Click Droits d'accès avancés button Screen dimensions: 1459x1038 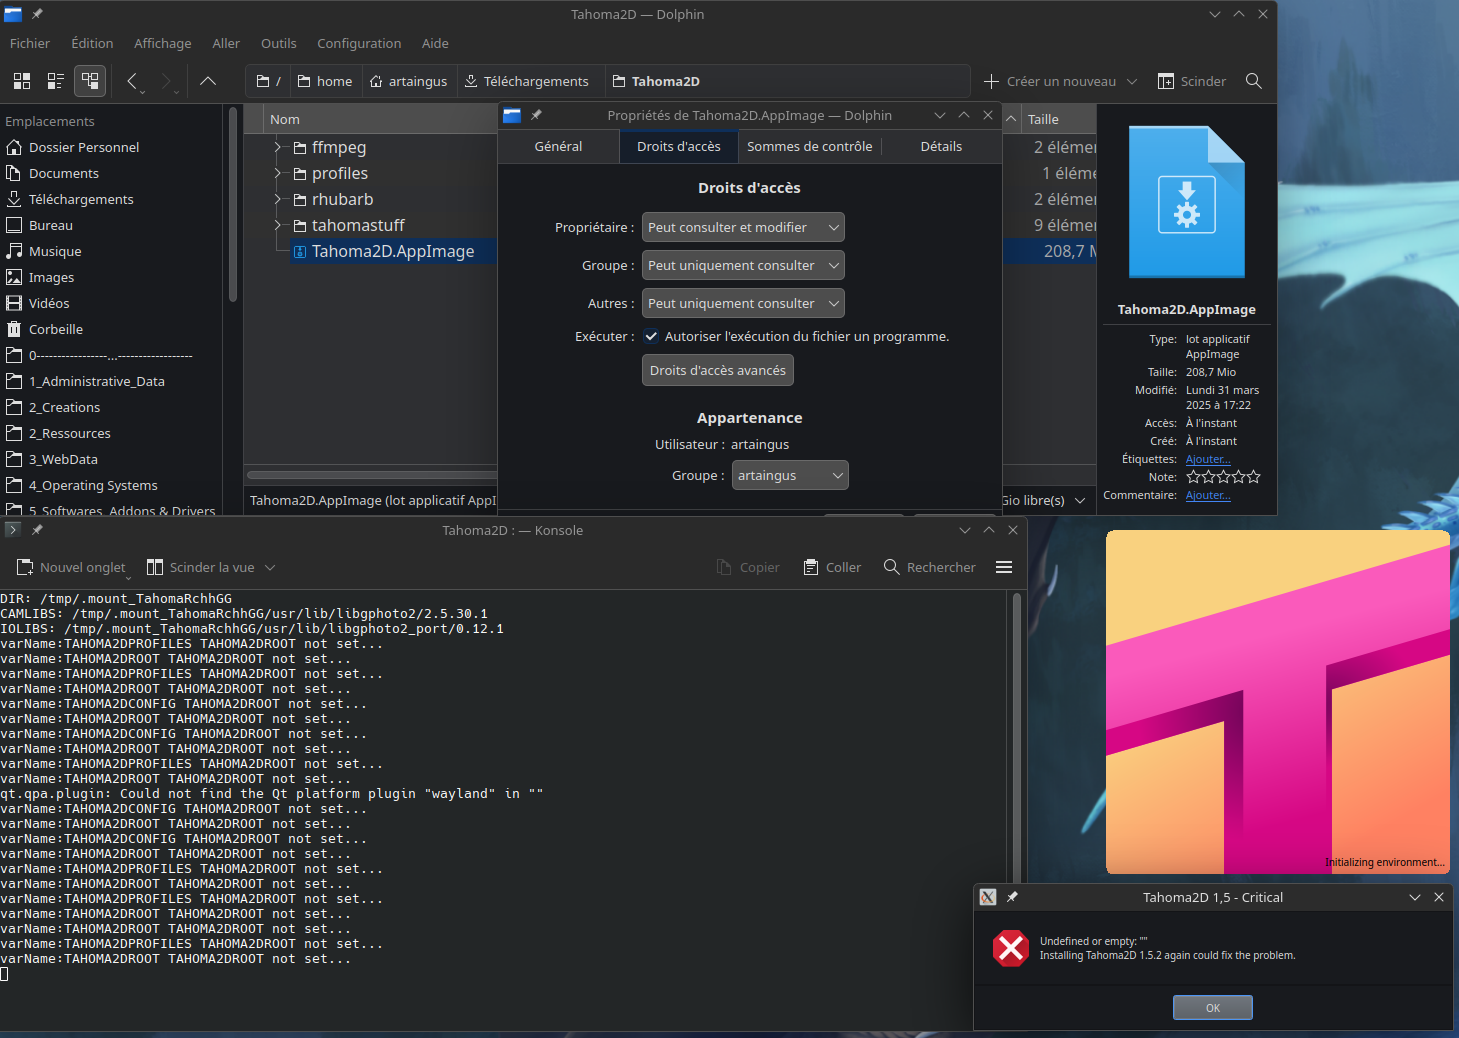pos(718,370)
